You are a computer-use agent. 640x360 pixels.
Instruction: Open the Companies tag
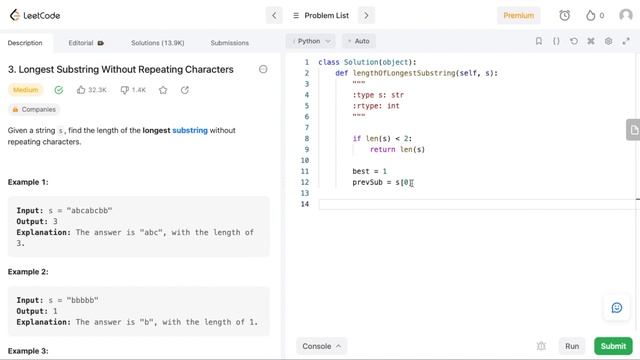34,109
